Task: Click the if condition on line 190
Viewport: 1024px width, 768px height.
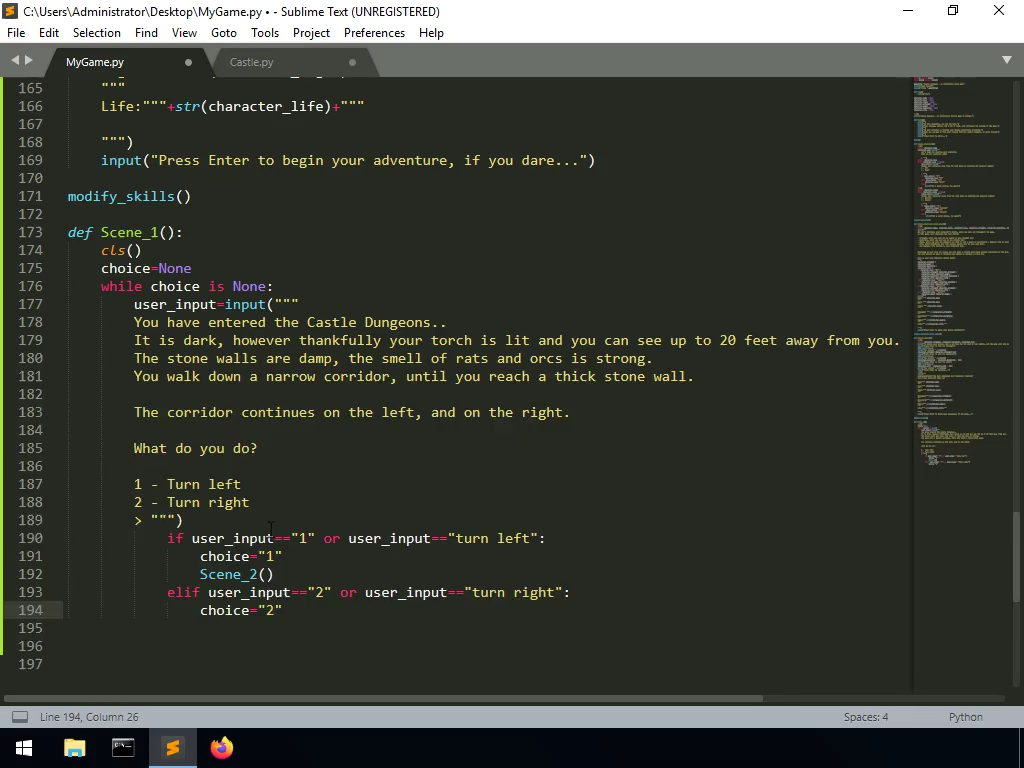Action: click(x=356, y=538)
